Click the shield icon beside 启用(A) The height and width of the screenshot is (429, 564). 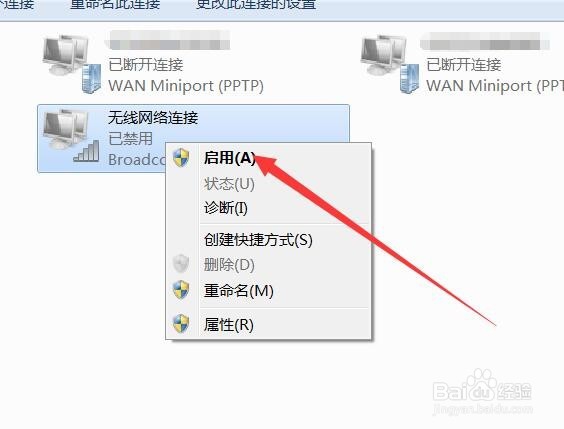click(x=181, y=158)
